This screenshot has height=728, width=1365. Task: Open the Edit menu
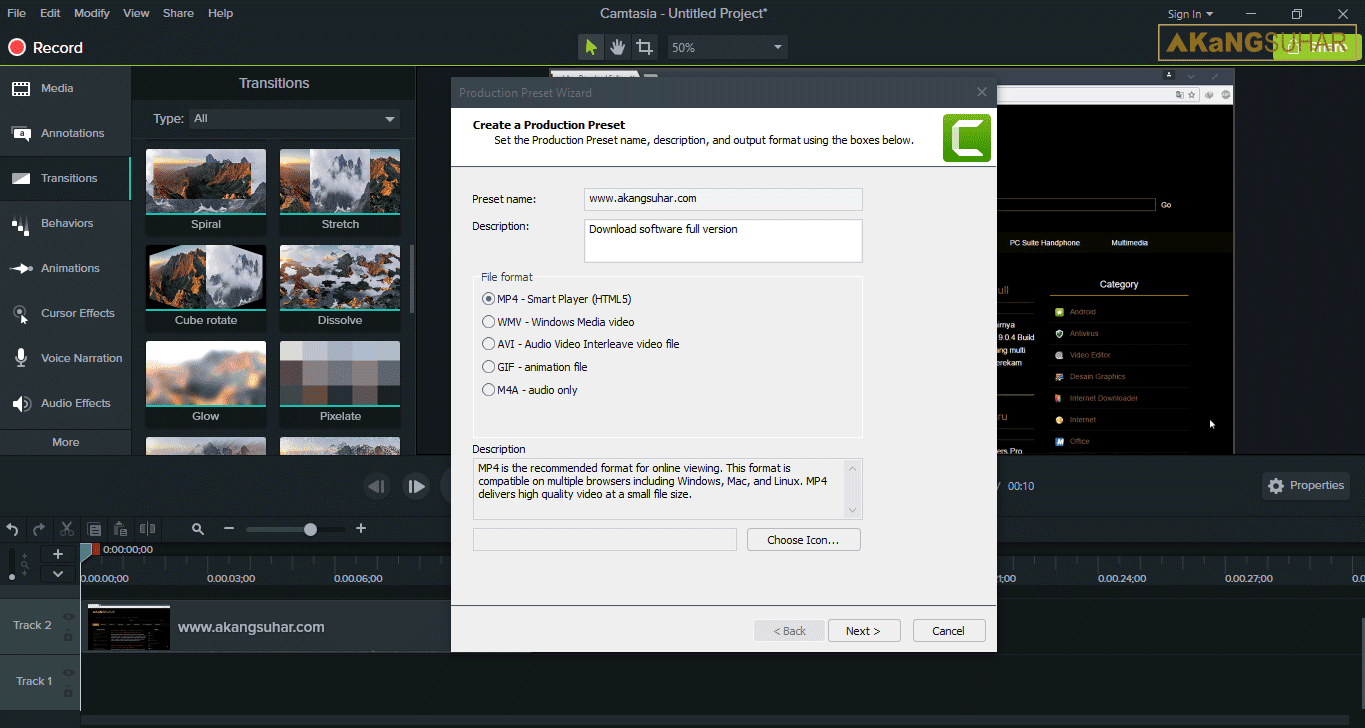coord(50,13)
